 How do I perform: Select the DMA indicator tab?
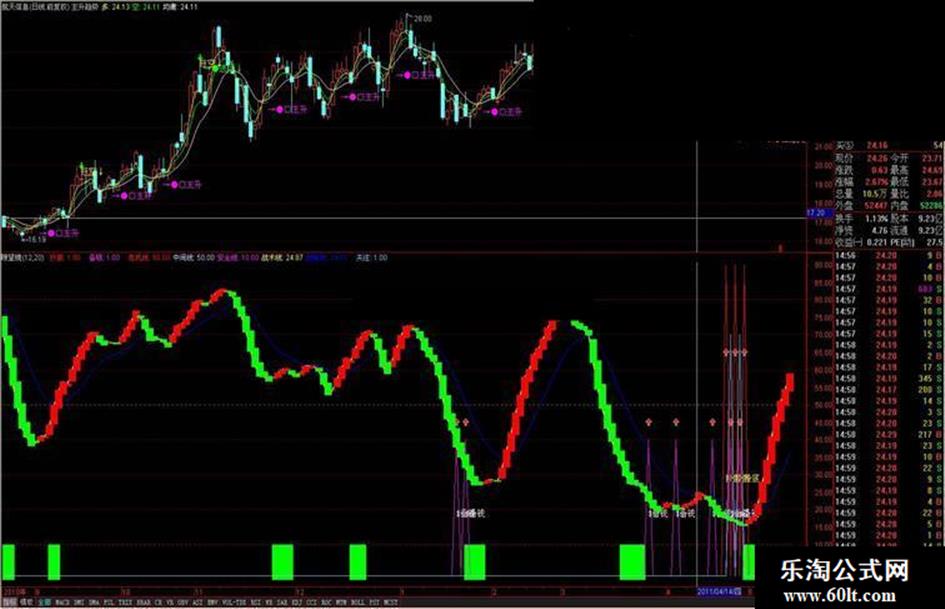[94, 602]
